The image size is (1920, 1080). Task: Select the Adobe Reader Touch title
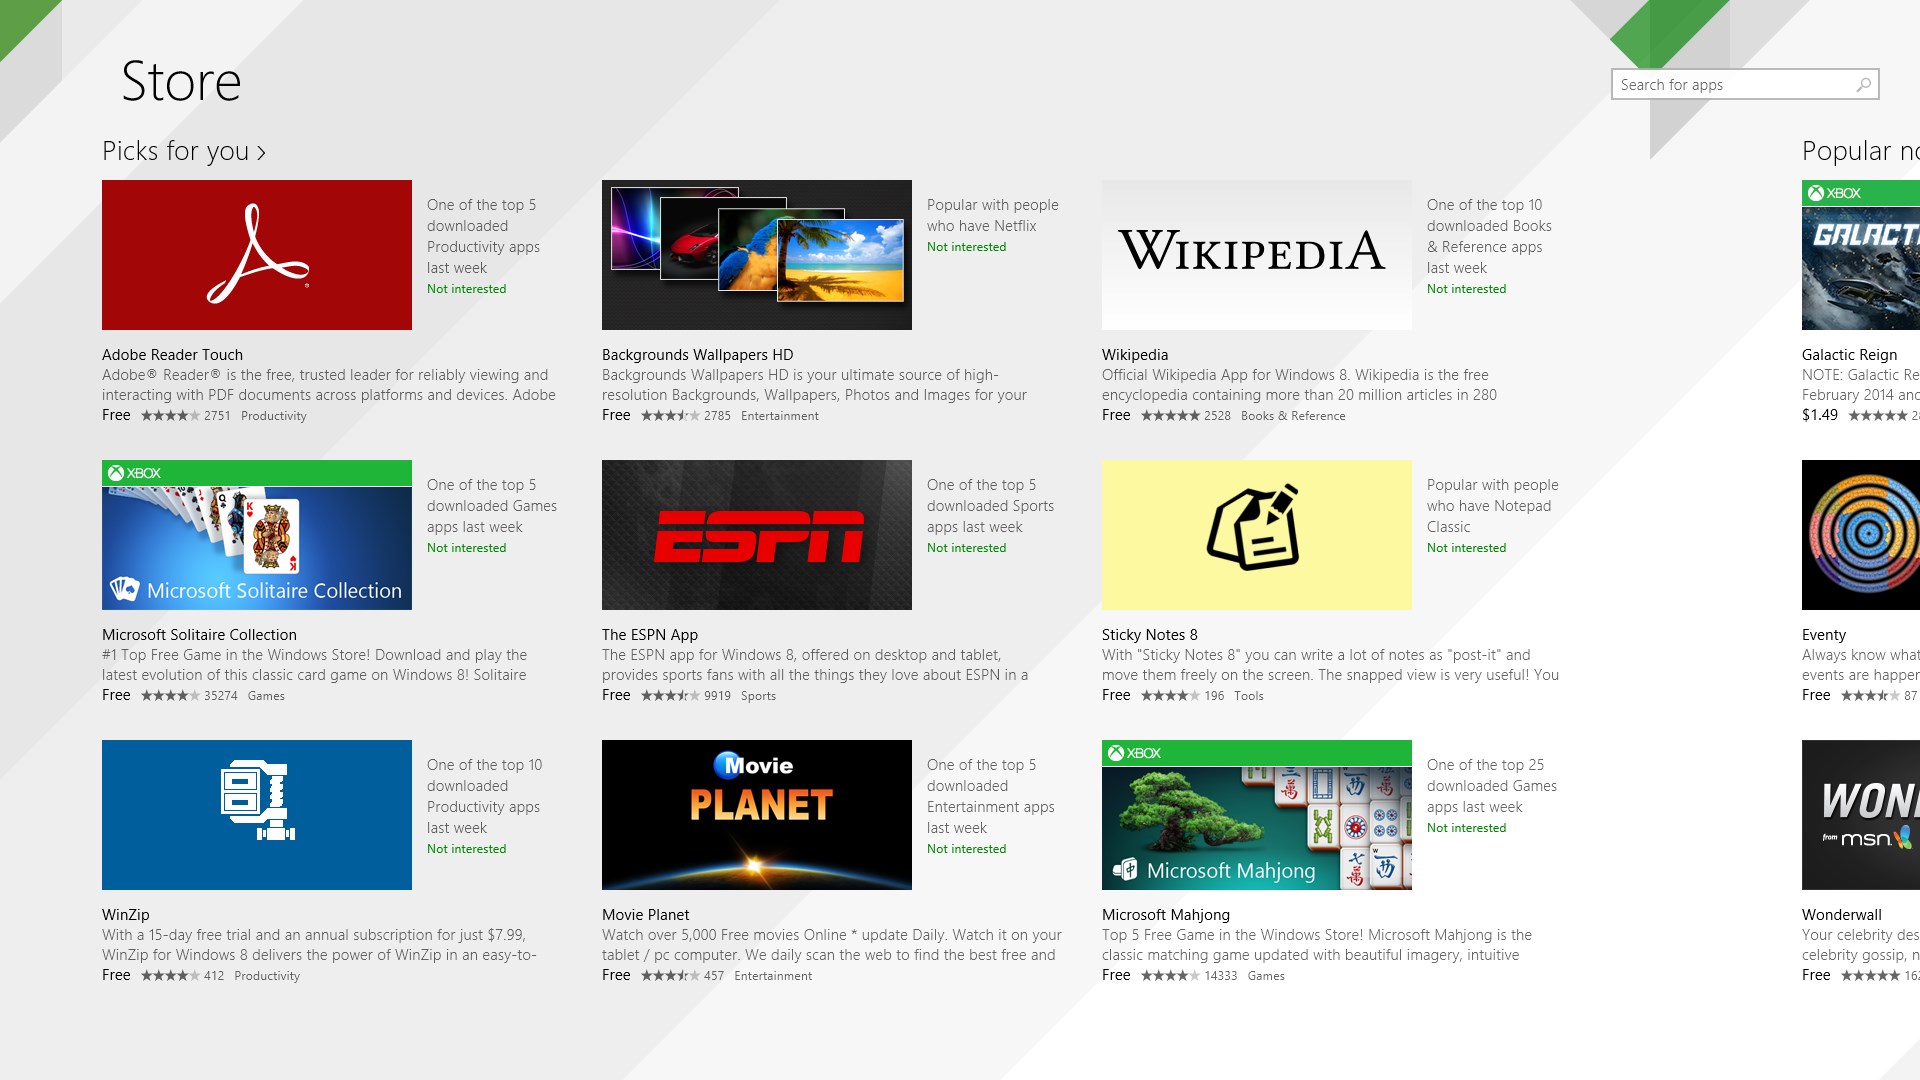172,355
